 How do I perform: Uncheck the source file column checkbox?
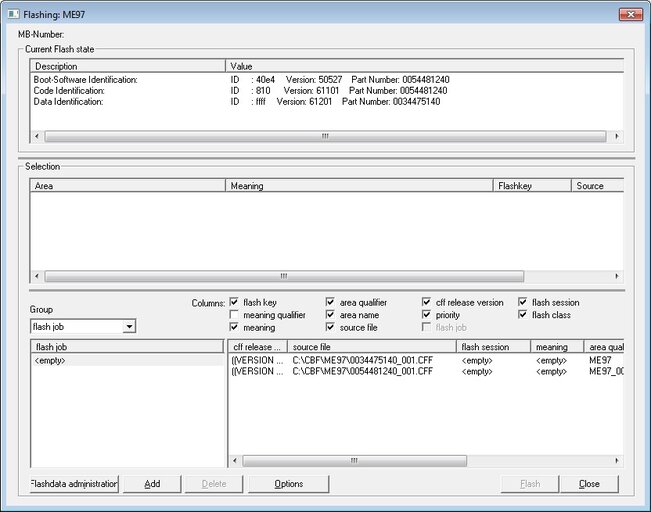click(331, 327)
